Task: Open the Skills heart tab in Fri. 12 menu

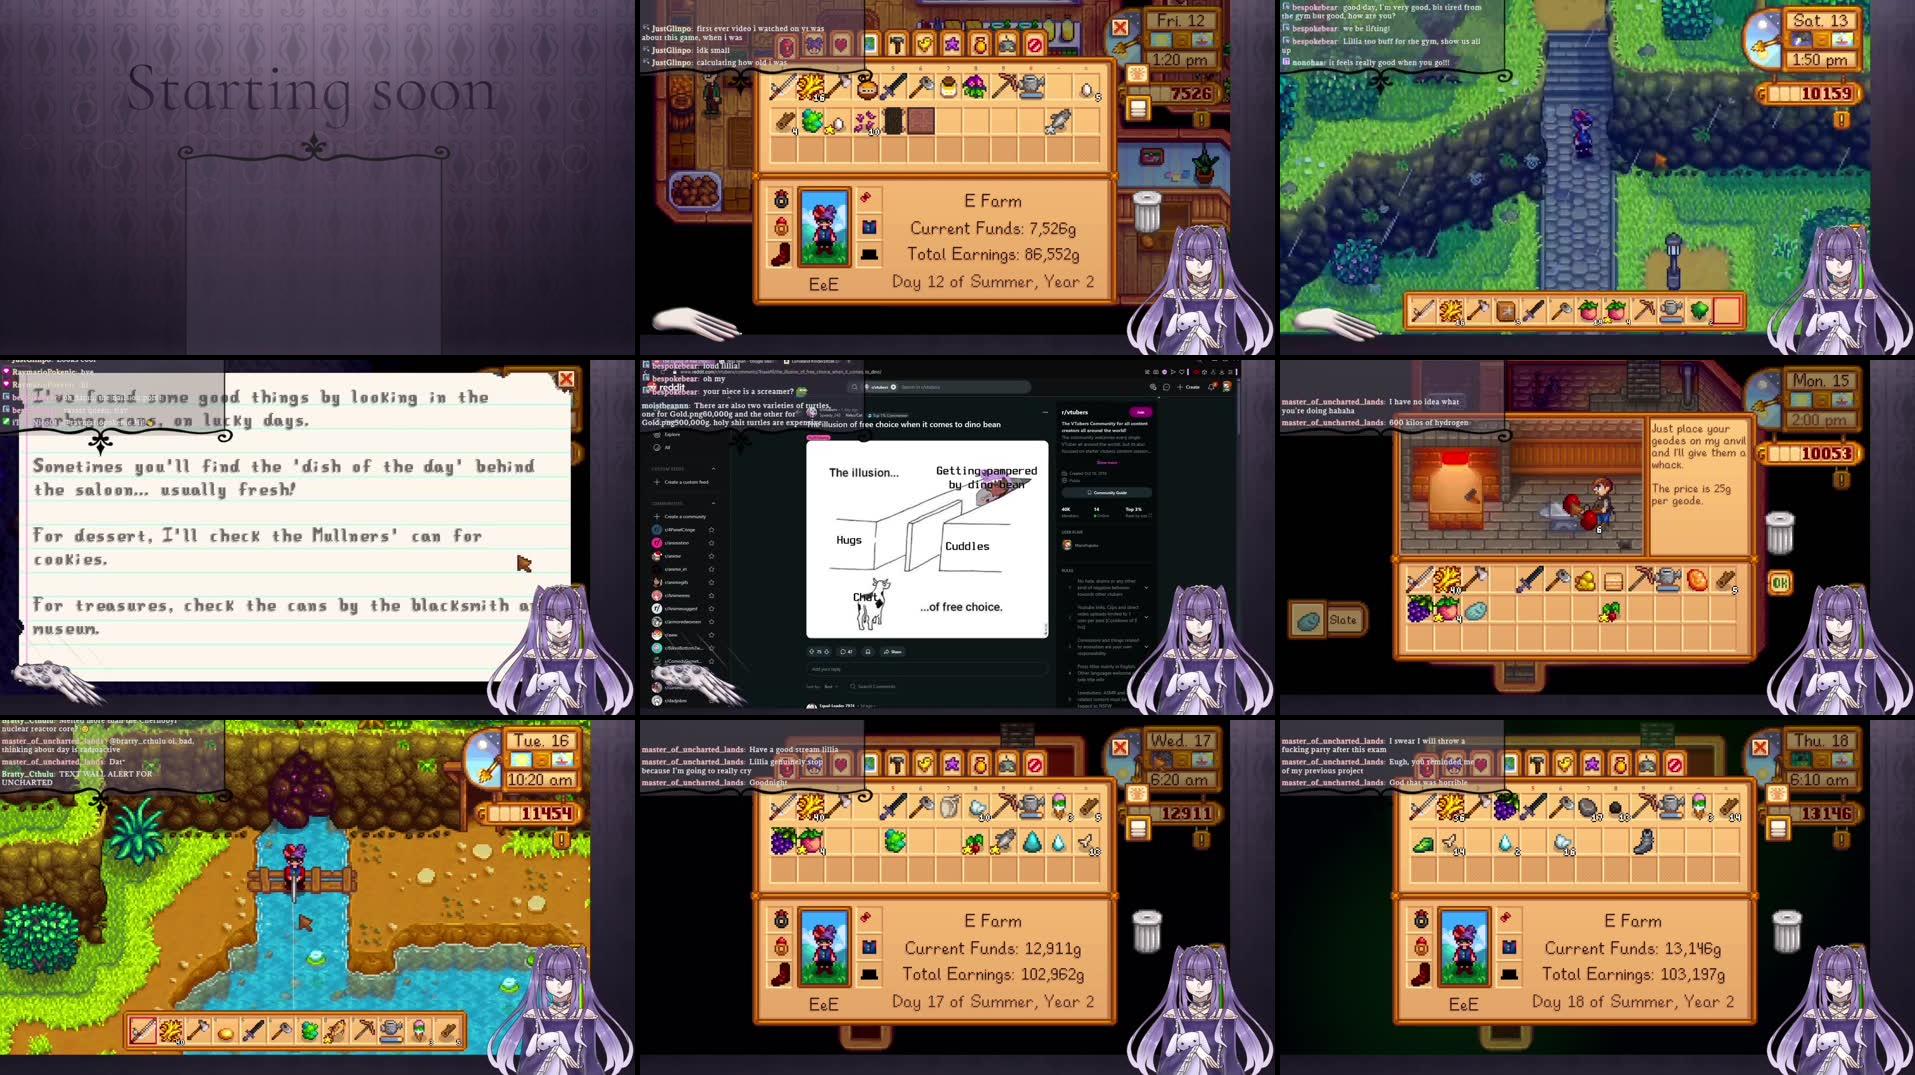Action: tap(842, 44)
